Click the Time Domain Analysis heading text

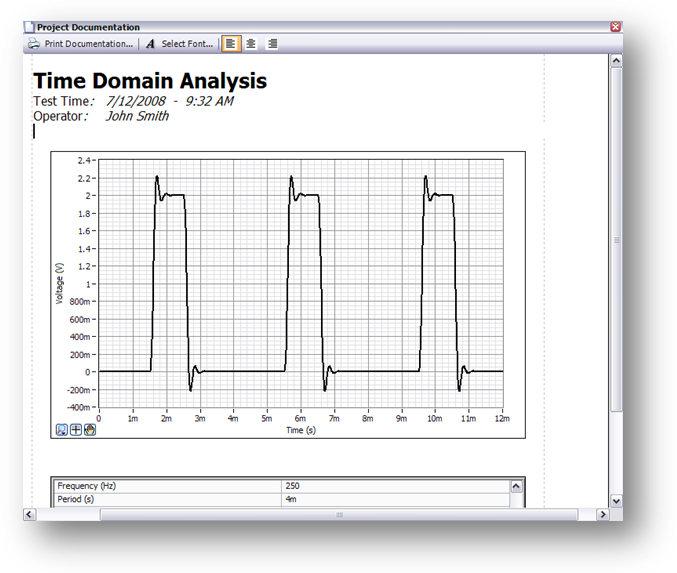(x=150, y=81)
